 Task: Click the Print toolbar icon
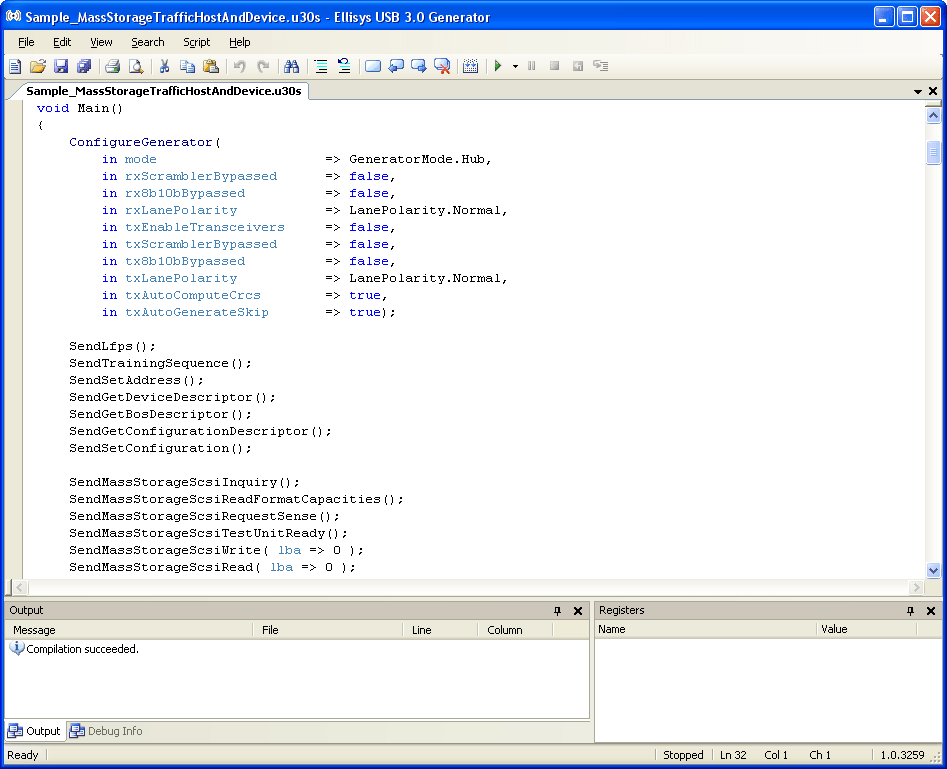click(112, 66)
